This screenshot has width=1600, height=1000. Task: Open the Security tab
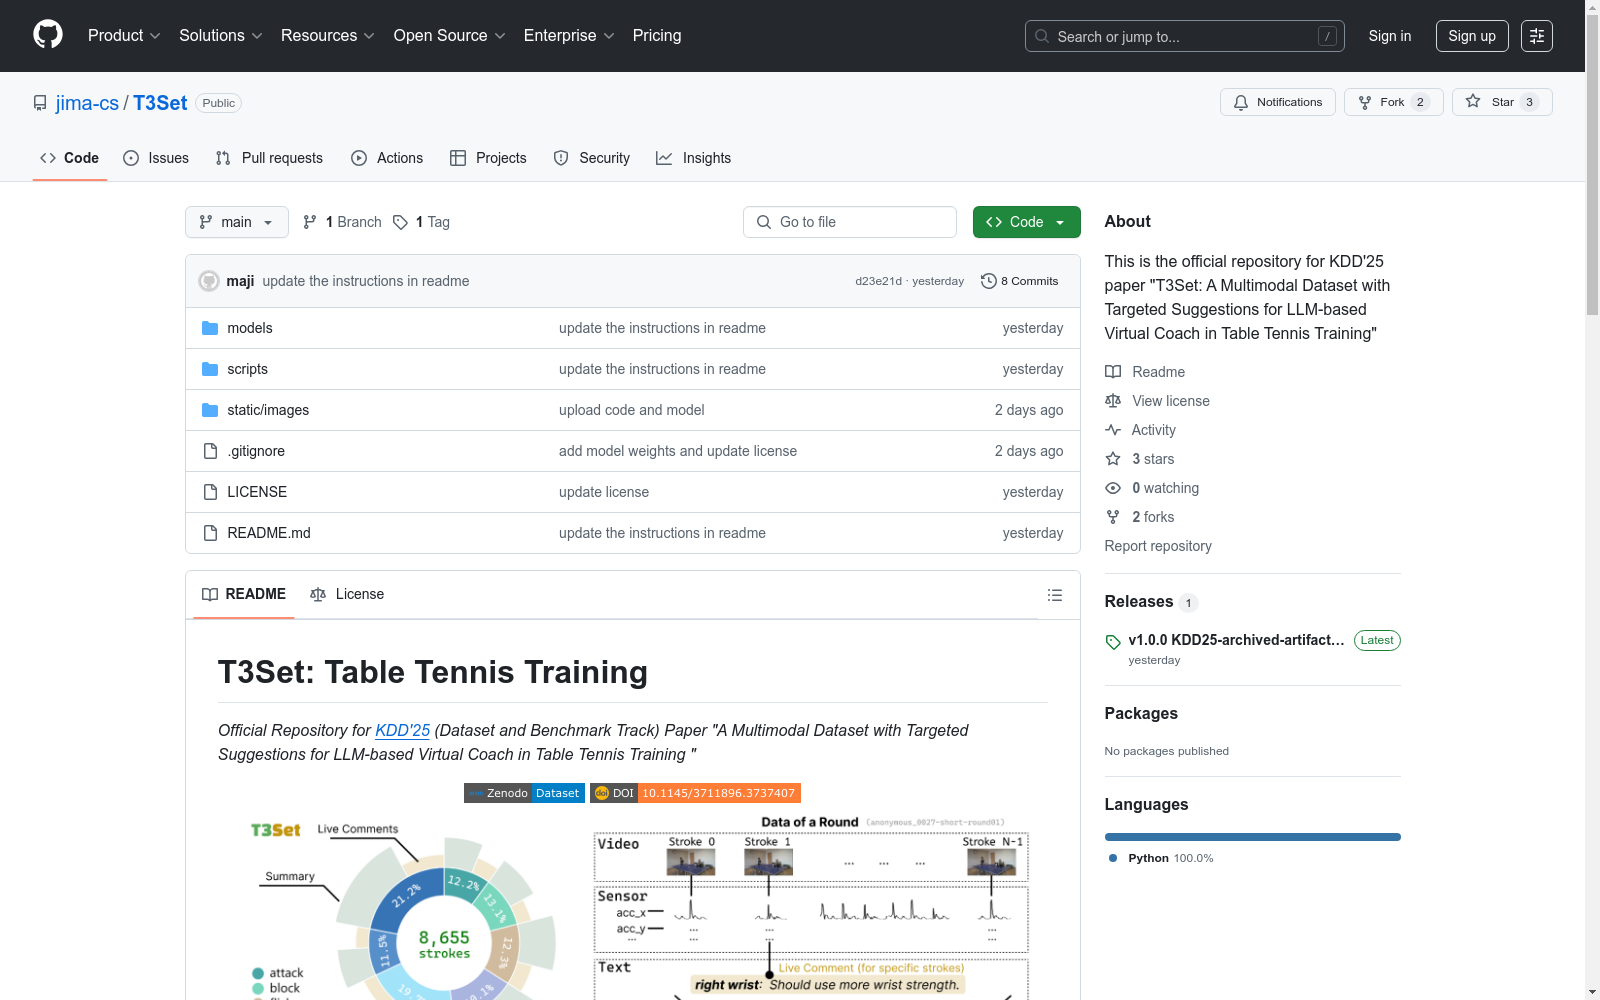point(592,158)
